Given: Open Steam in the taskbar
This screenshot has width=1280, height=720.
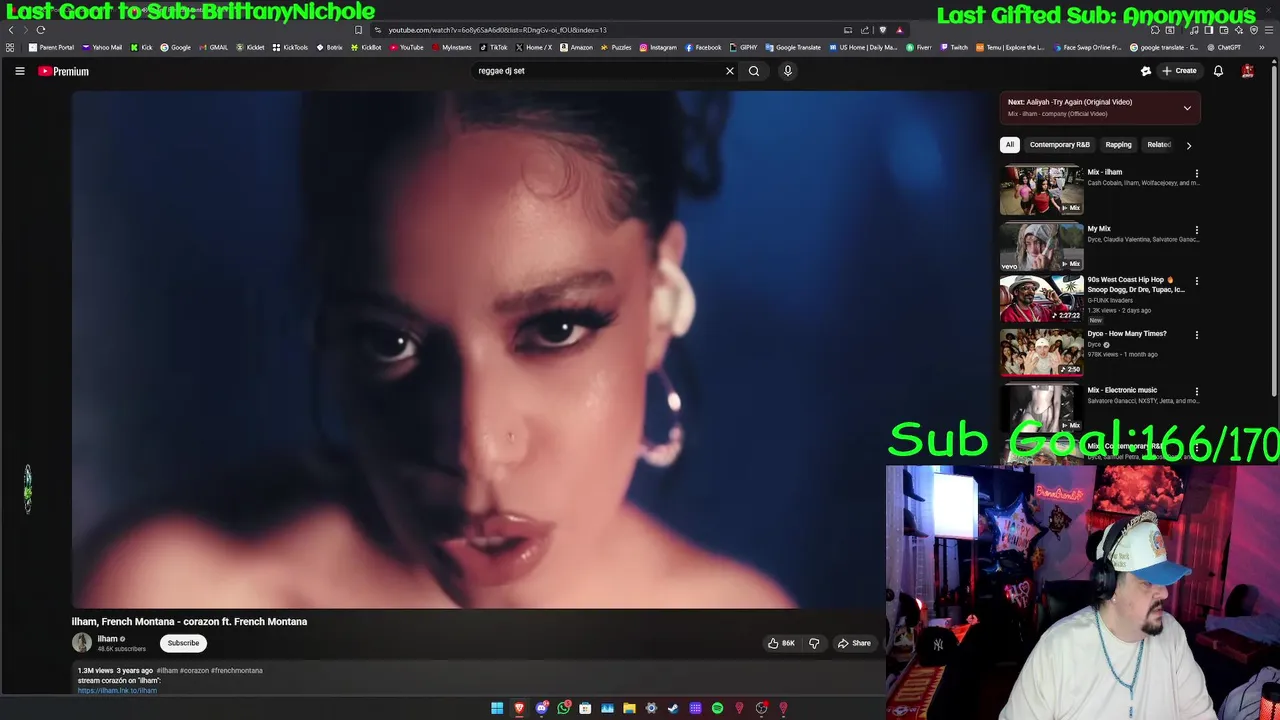Looking at the screenshot, I should (x=673, y=708).
